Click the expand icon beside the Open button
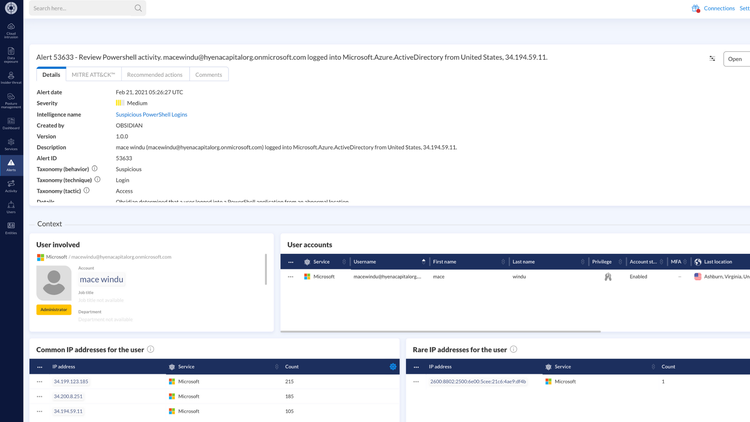 click(712, 58)
